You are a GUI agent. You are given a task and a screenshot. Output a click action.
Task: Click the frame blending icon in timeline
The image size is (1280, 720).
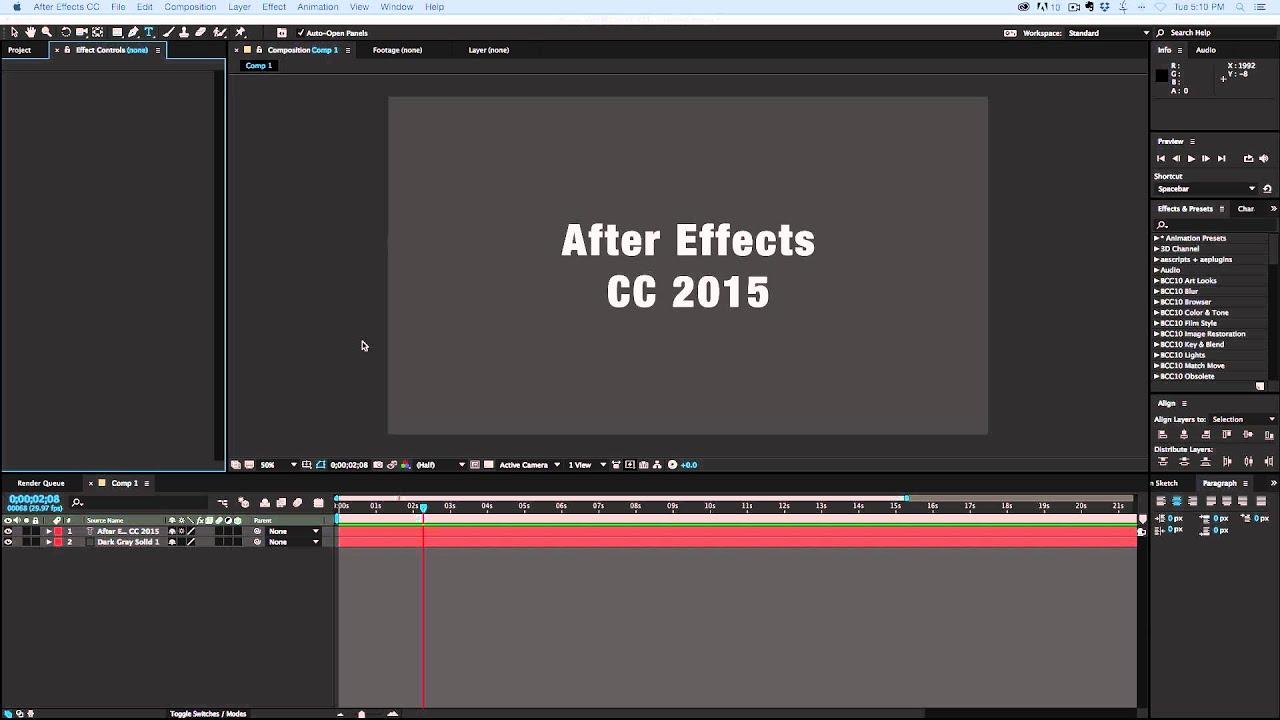(x=281, y=503)
